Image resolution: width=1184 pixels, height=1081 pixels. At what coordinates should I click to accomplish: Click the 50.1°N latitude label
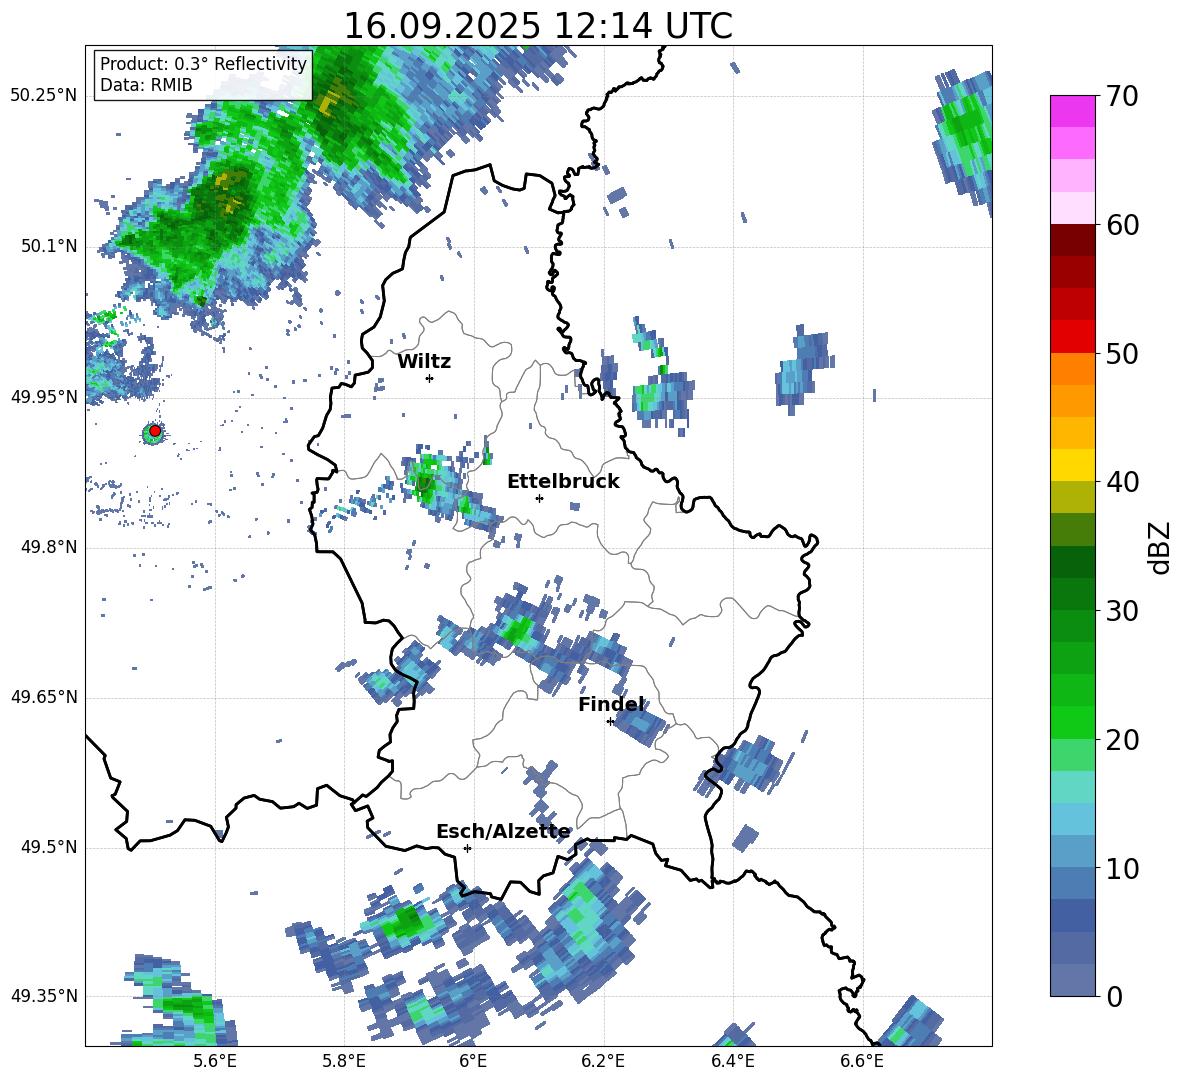point(48,246)
